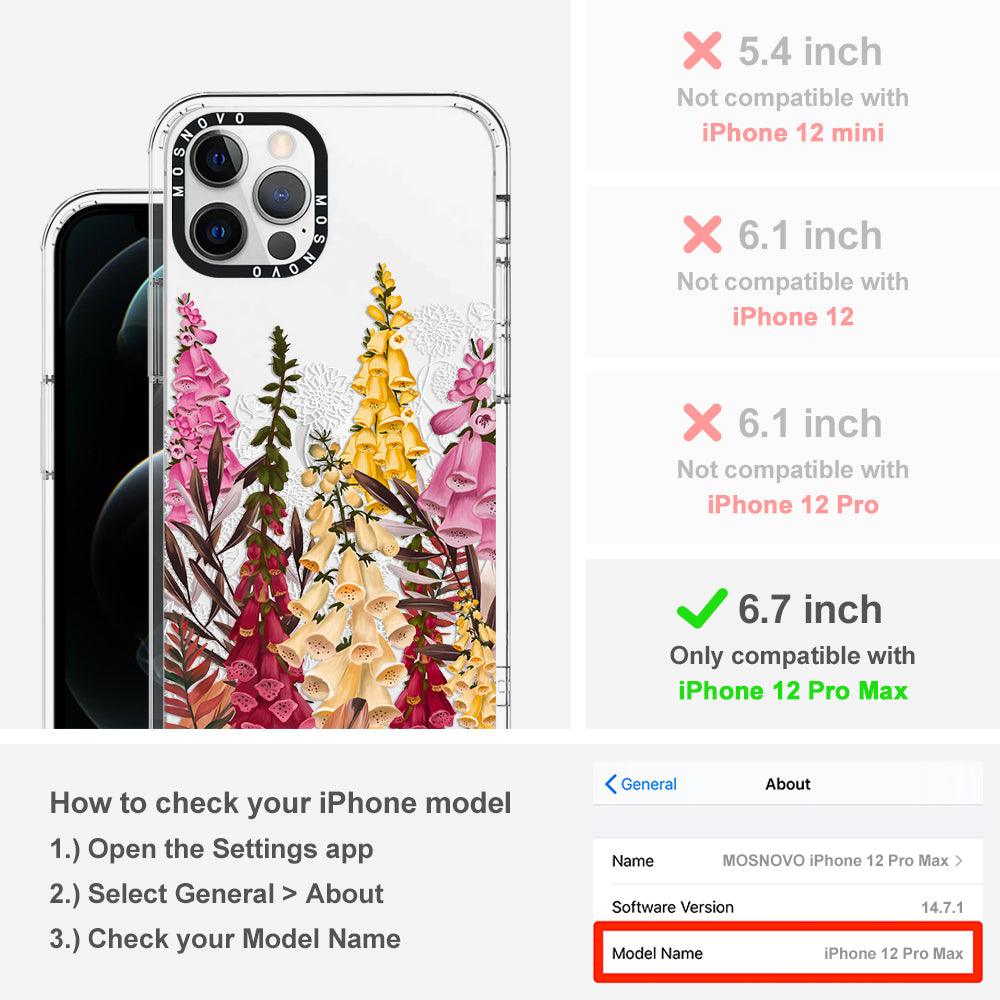Viewport: 1000px width, 1000px height.
Task: Click the red X above iPhone 12 Pro text
Action: (702, 422)
